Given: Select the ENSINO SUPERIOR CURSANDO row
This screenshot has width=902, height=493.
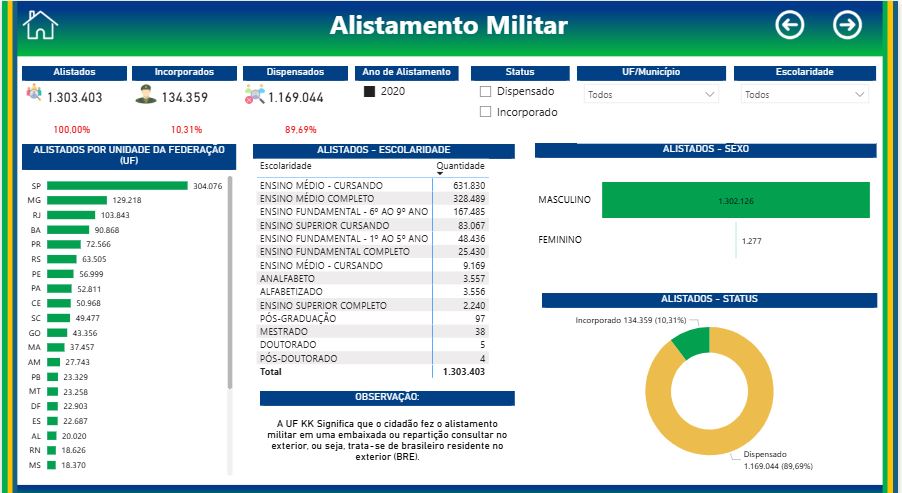Looking at the screenshot, I should coord(372,226).
